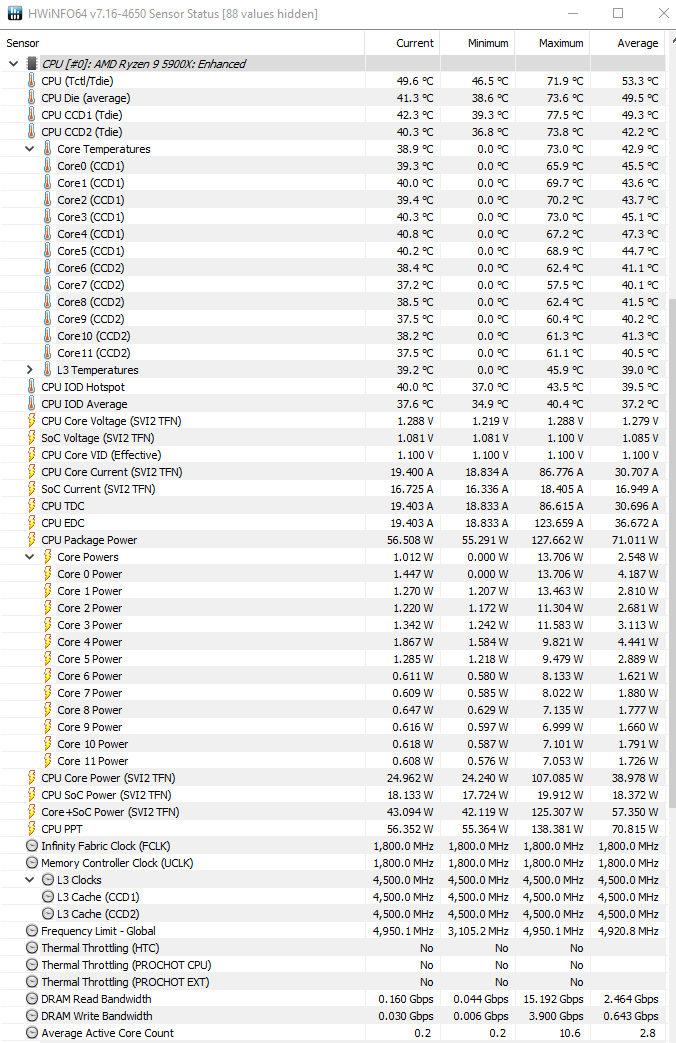Screen dimensions: 676x1043
Task: Click thermometer icon for CPU CCD2 (Tdie)
Action: (31, 132)
